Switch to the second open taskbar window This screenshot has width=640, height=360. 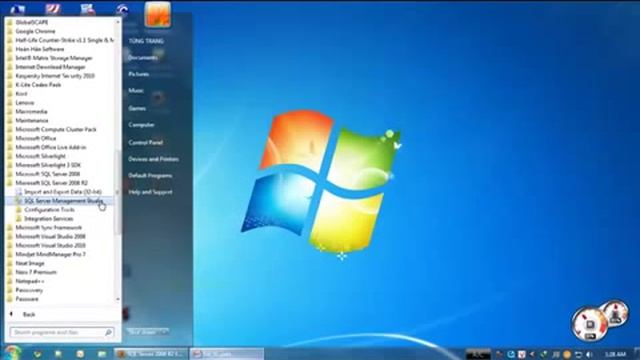tap(227, 354)
